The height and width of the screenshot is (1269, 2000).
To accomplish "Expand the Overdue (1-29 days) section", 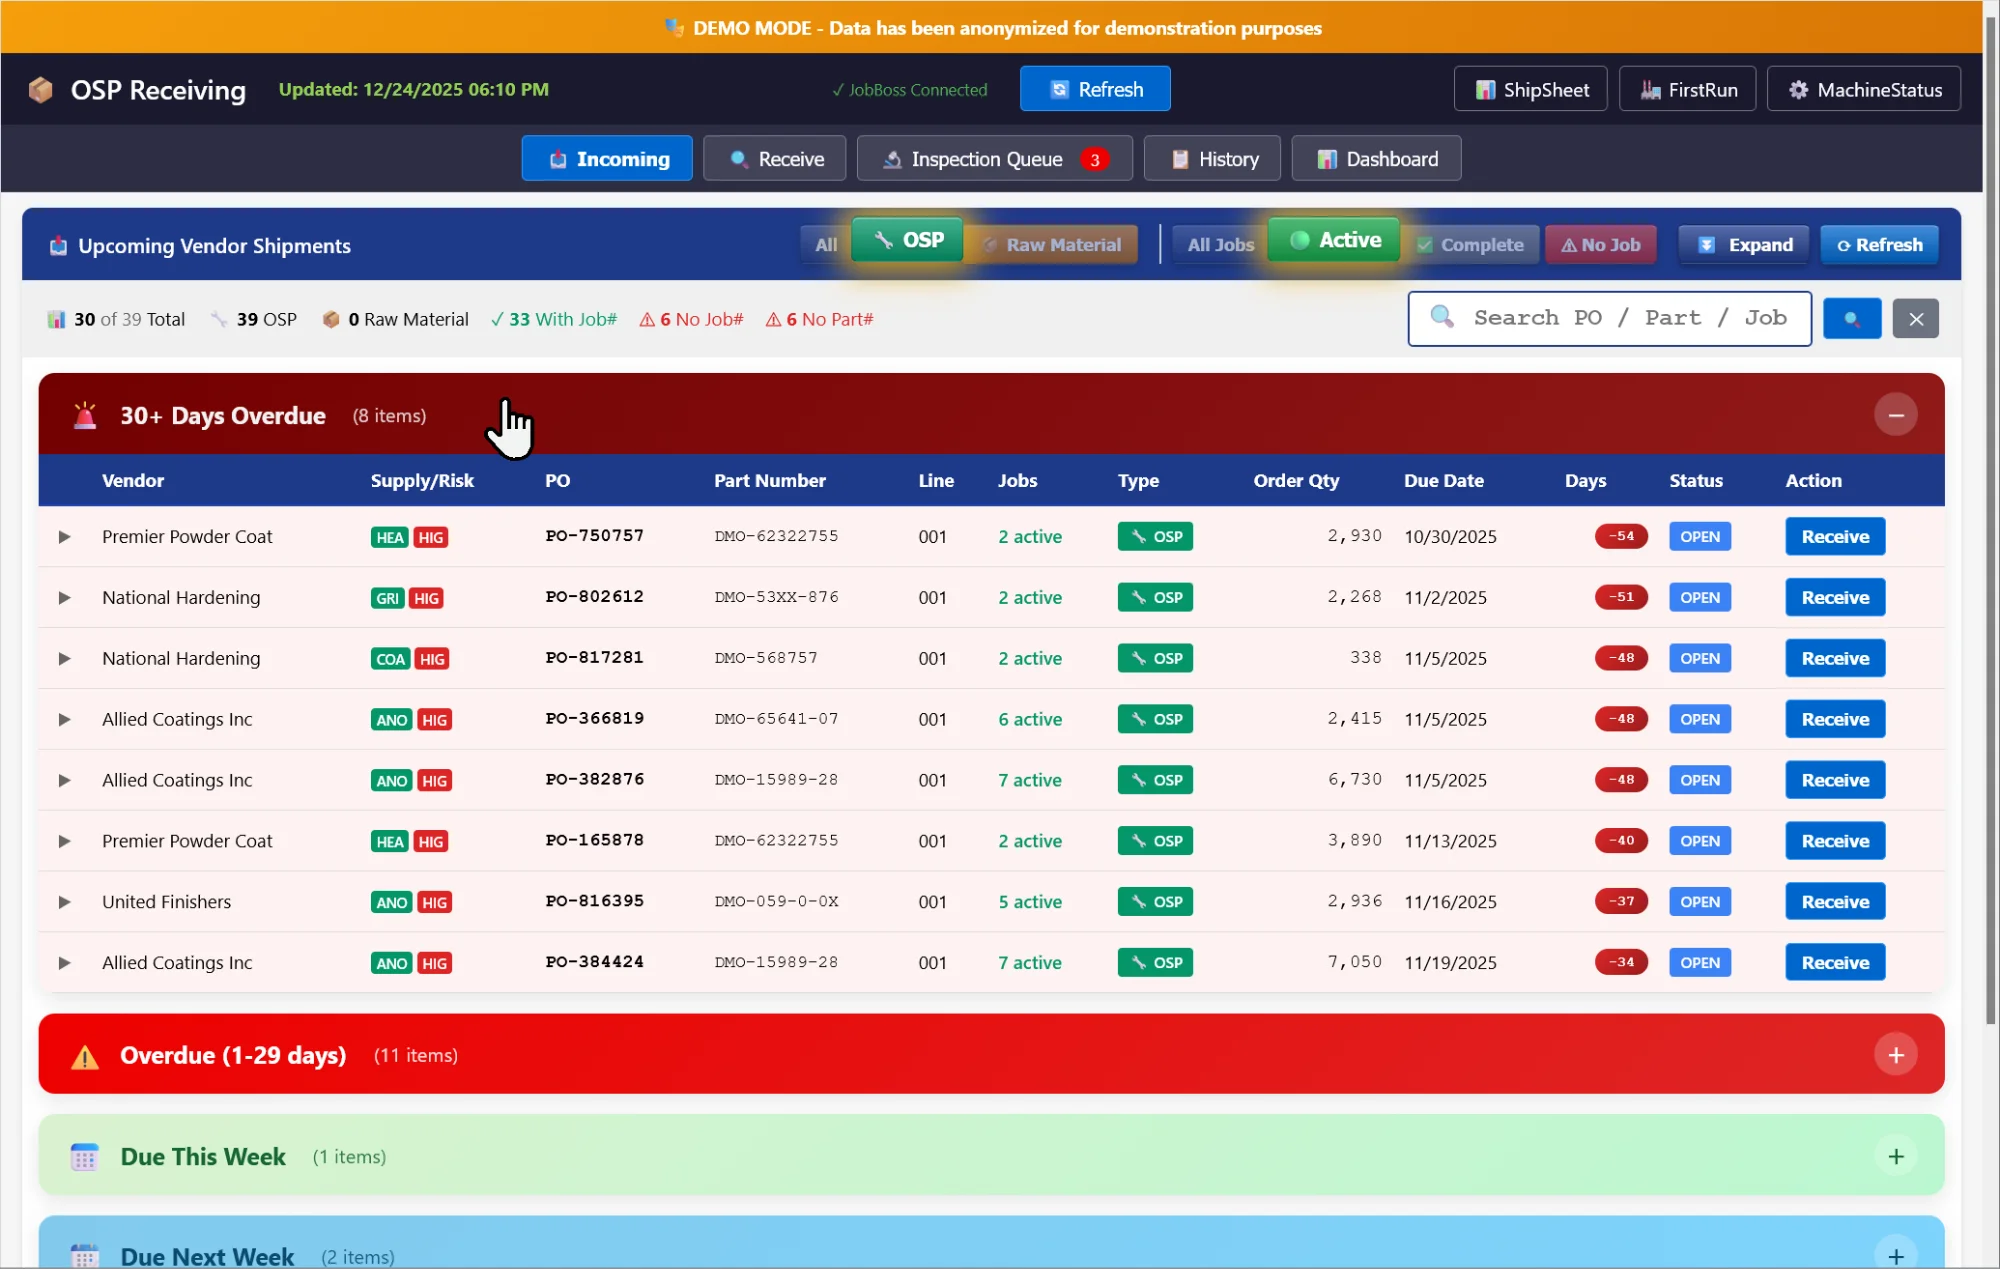I will (x=1895, y=1055).
